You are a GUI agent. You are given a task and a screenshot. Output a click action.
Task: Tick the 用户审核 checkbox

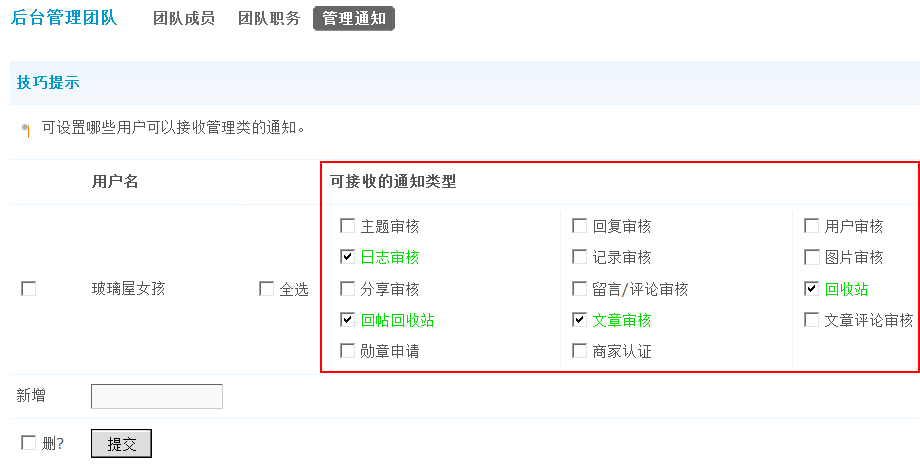[x=812, y=226]
